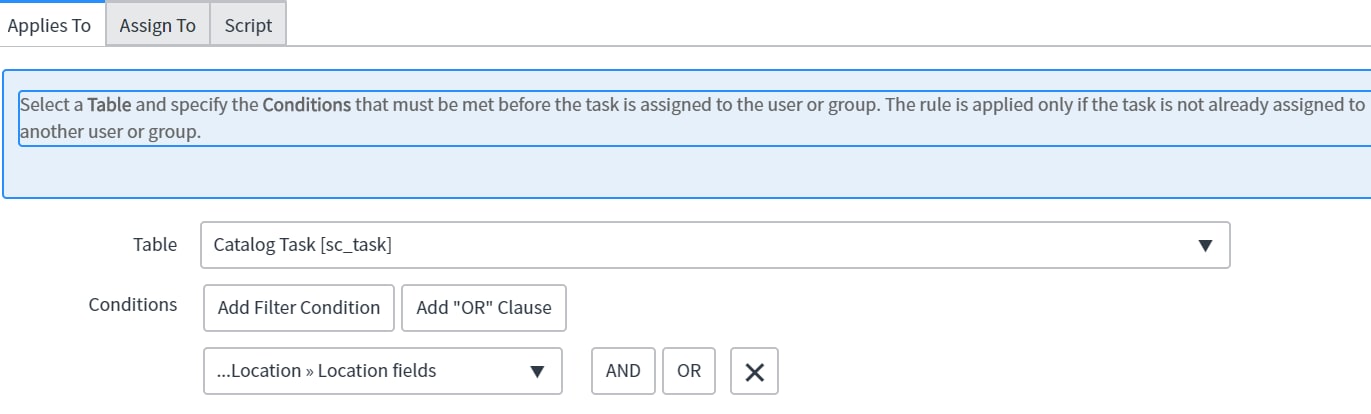This screenshot has width=1371, height=414.
Task: Click the bold word Conditions in the info message
Action: coord(306,104)
